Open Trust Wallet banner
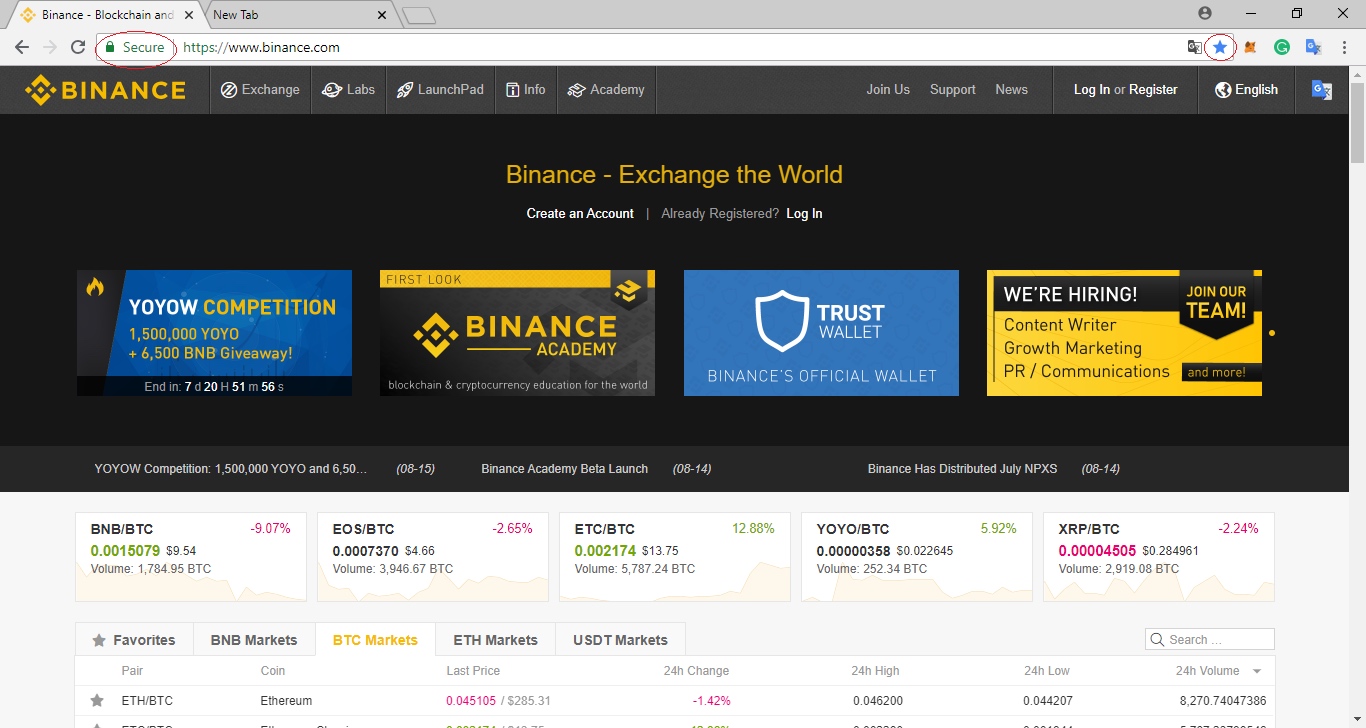This screenshot has width=1366, height=728. pos(821,333)
